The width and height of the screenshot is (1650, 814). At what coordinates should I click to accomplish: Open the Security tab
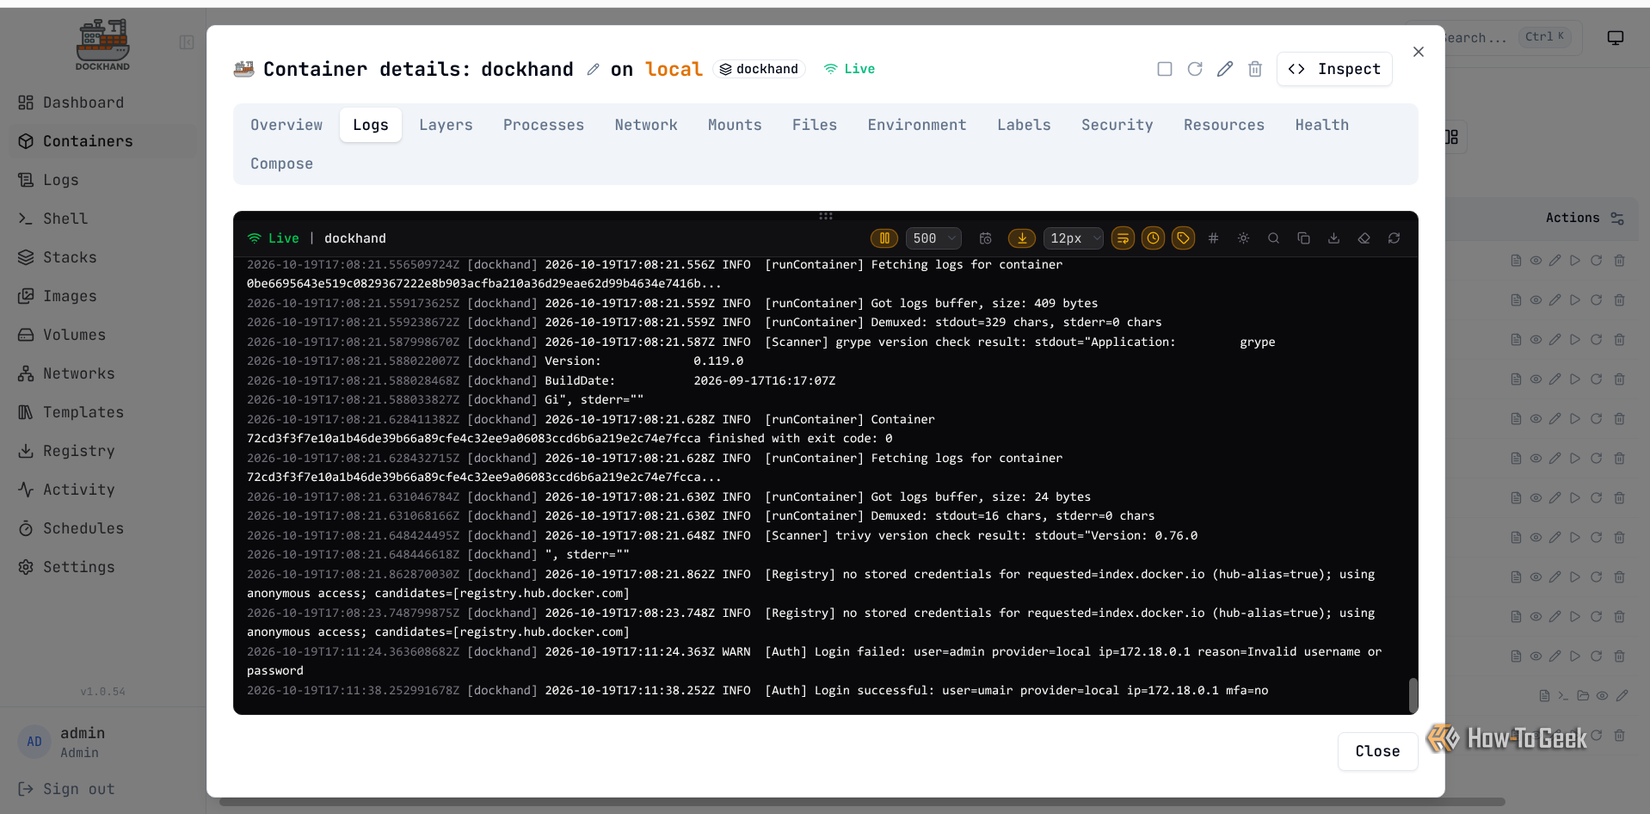coord(1117,125)
